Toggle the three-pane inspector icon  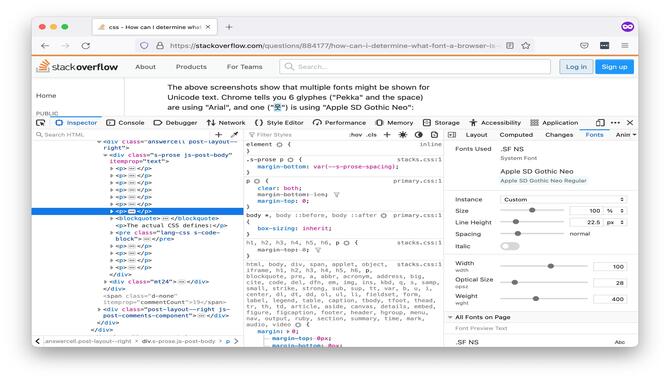click(x=452, y=135)
